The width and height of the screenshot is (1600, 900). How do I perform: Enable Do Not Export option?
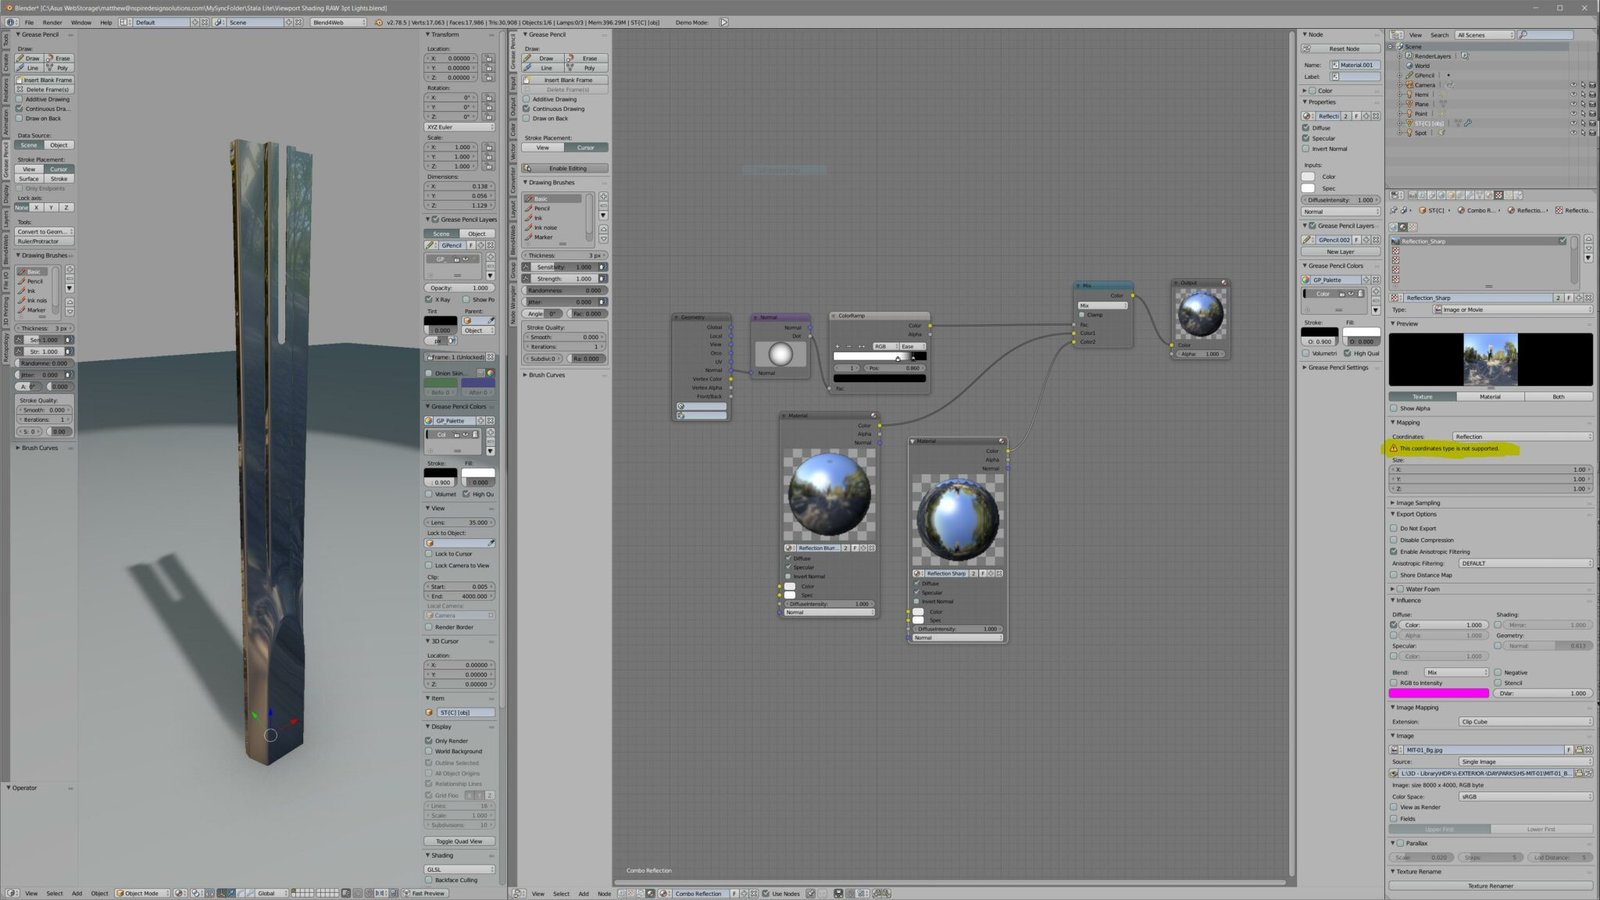point(1394,528)
